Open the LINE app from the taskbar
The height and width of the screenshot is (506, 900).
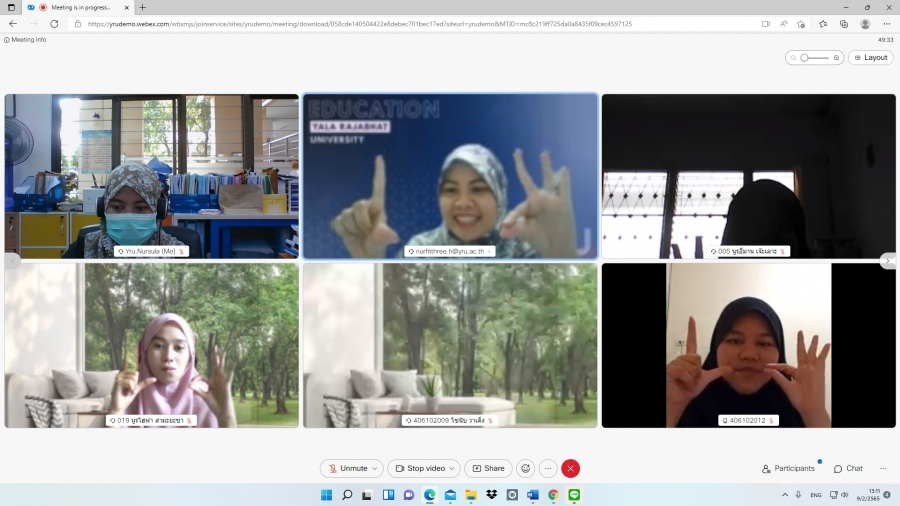point(574,495)
